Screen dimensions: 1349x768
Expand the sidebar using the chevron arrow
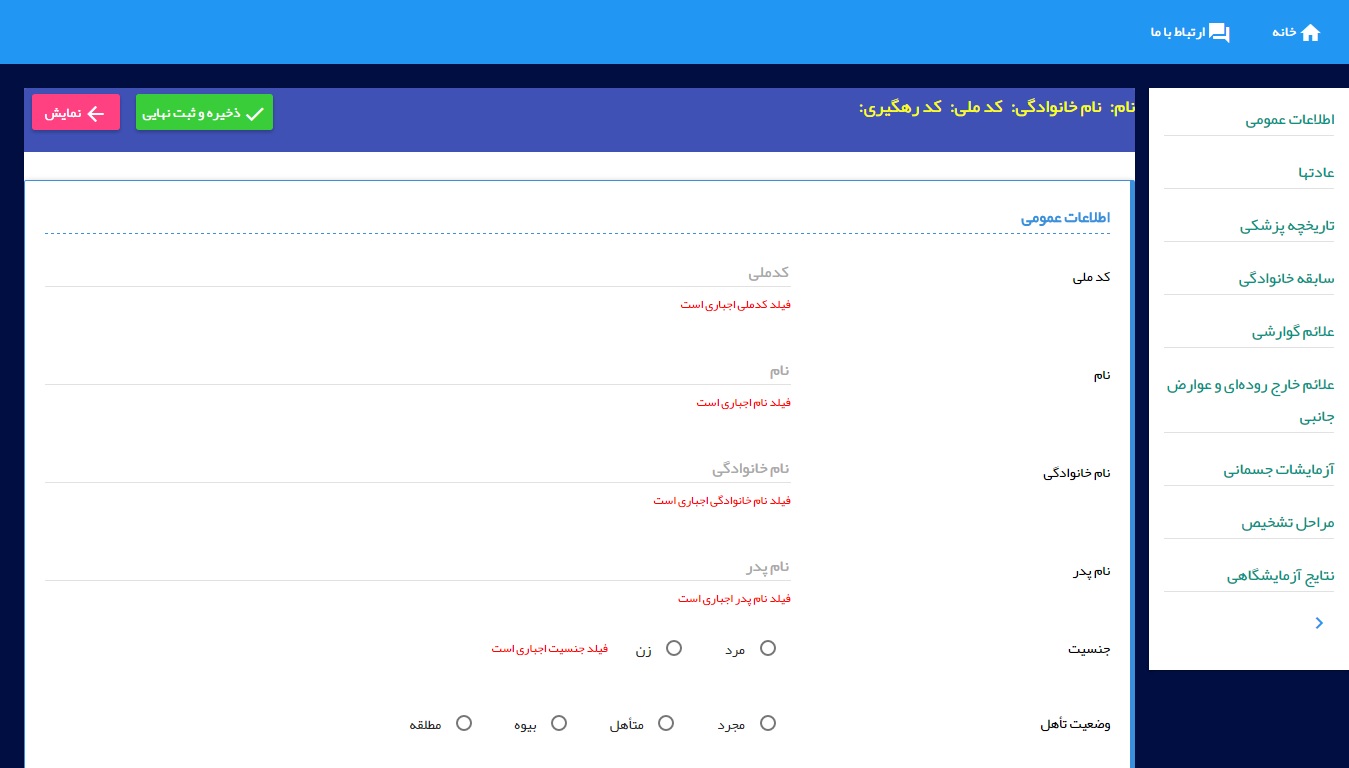1319,623
